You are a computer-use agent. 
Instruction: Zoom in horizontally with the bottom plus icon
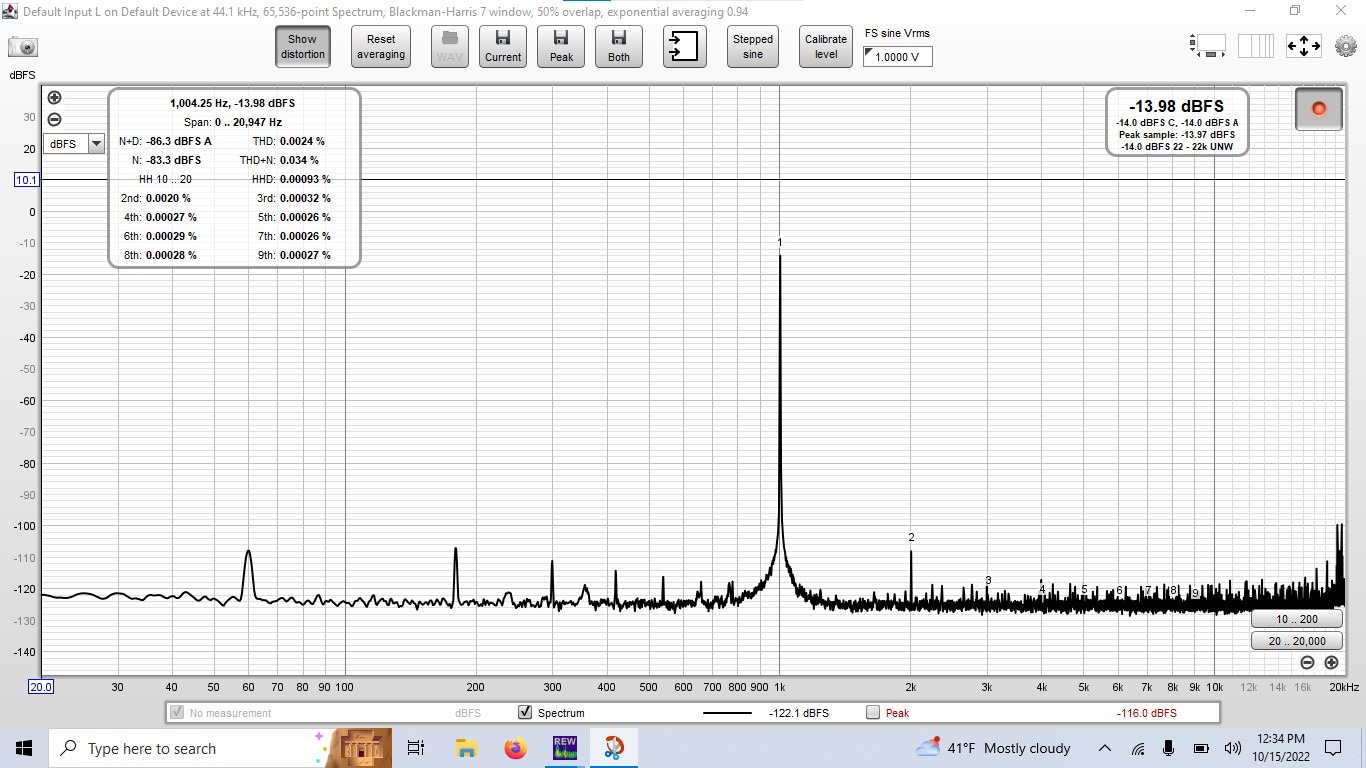(x=1331, y=663)
